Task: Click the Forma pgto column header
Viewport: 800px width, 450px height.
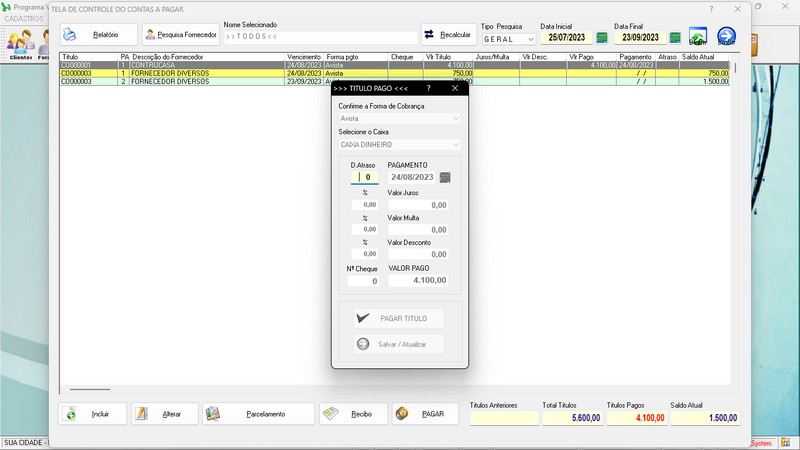Action: pos(356,57)
